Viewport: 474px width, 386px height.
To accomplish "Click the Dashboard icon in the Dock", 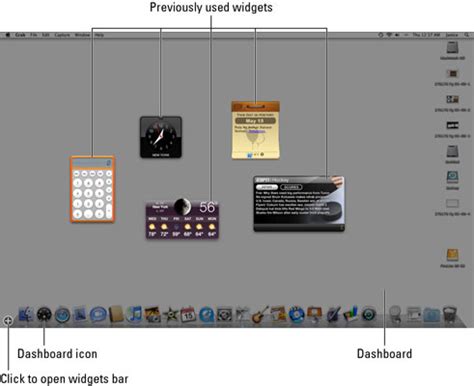I will click(44, 315).
